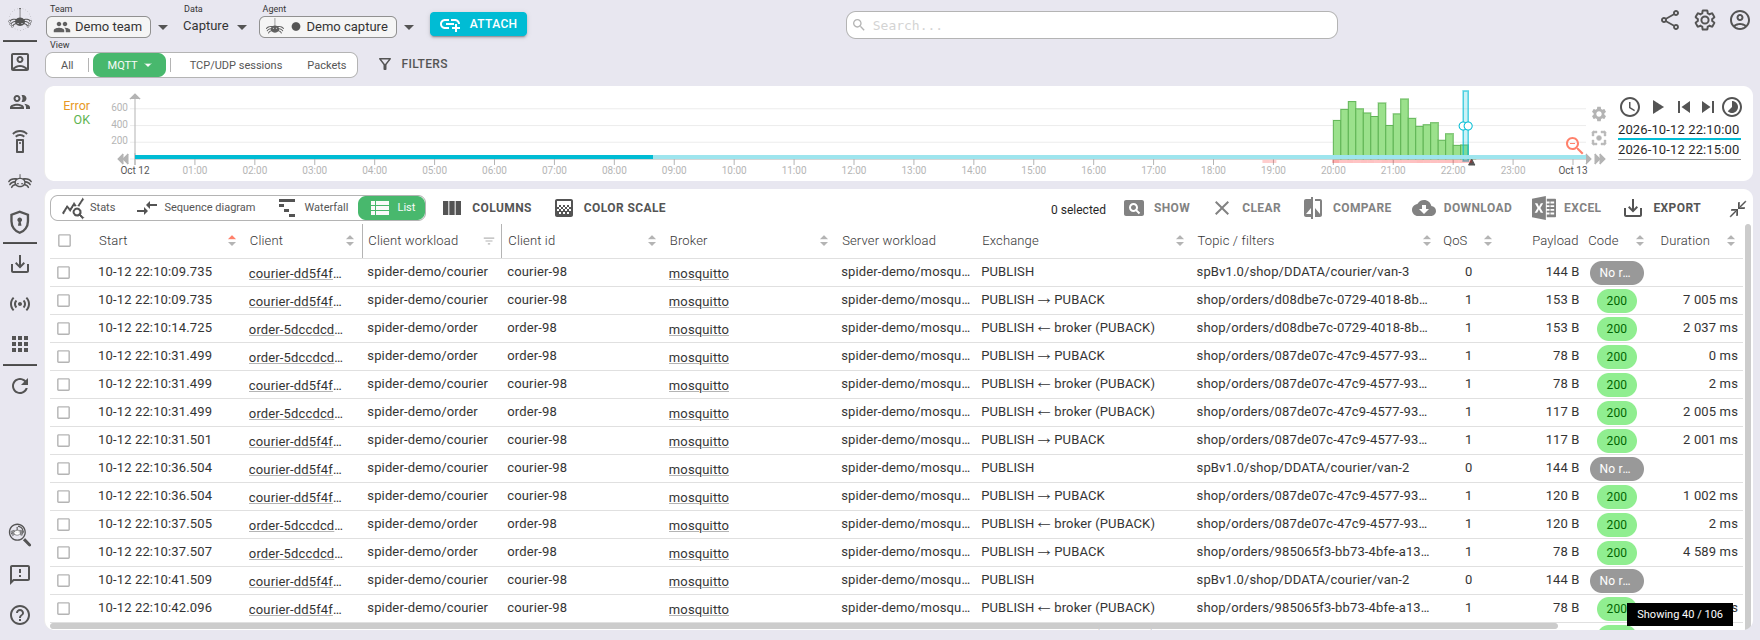
Task: Open the feedback message sidebar icon
Action: pyautogui.click(x=20, y=575)
